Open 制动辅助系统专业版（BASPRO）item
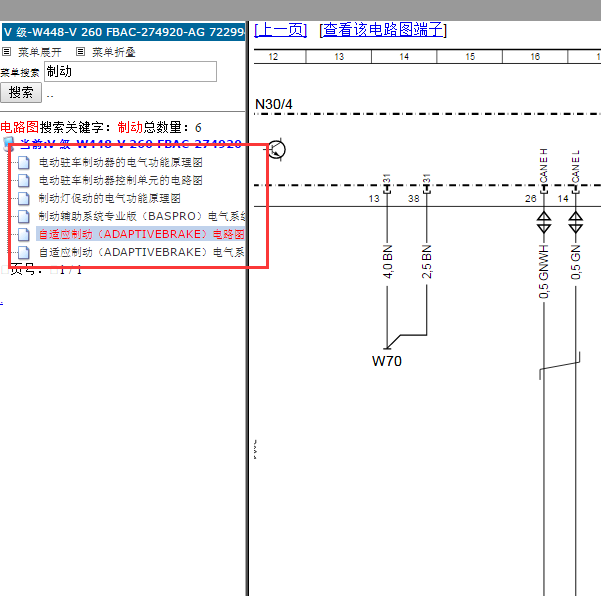The image size is (601, 596). [x=141, y=216]
